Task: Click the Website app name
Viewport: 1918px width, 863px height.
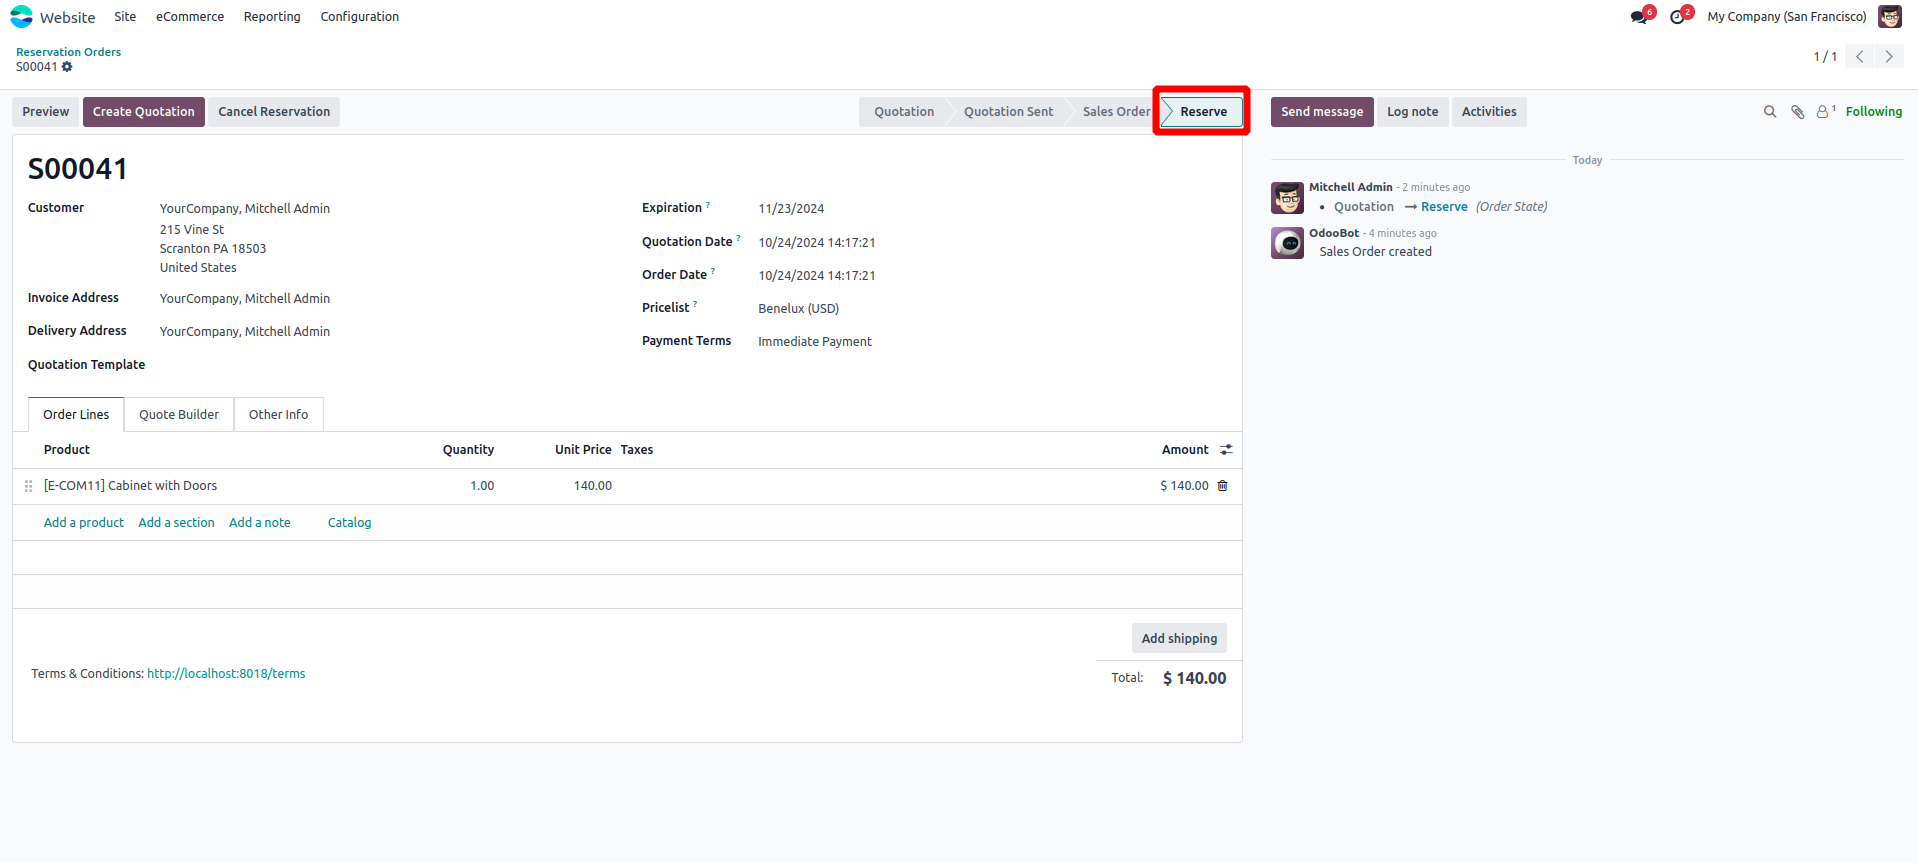Action: coord(68,17)
